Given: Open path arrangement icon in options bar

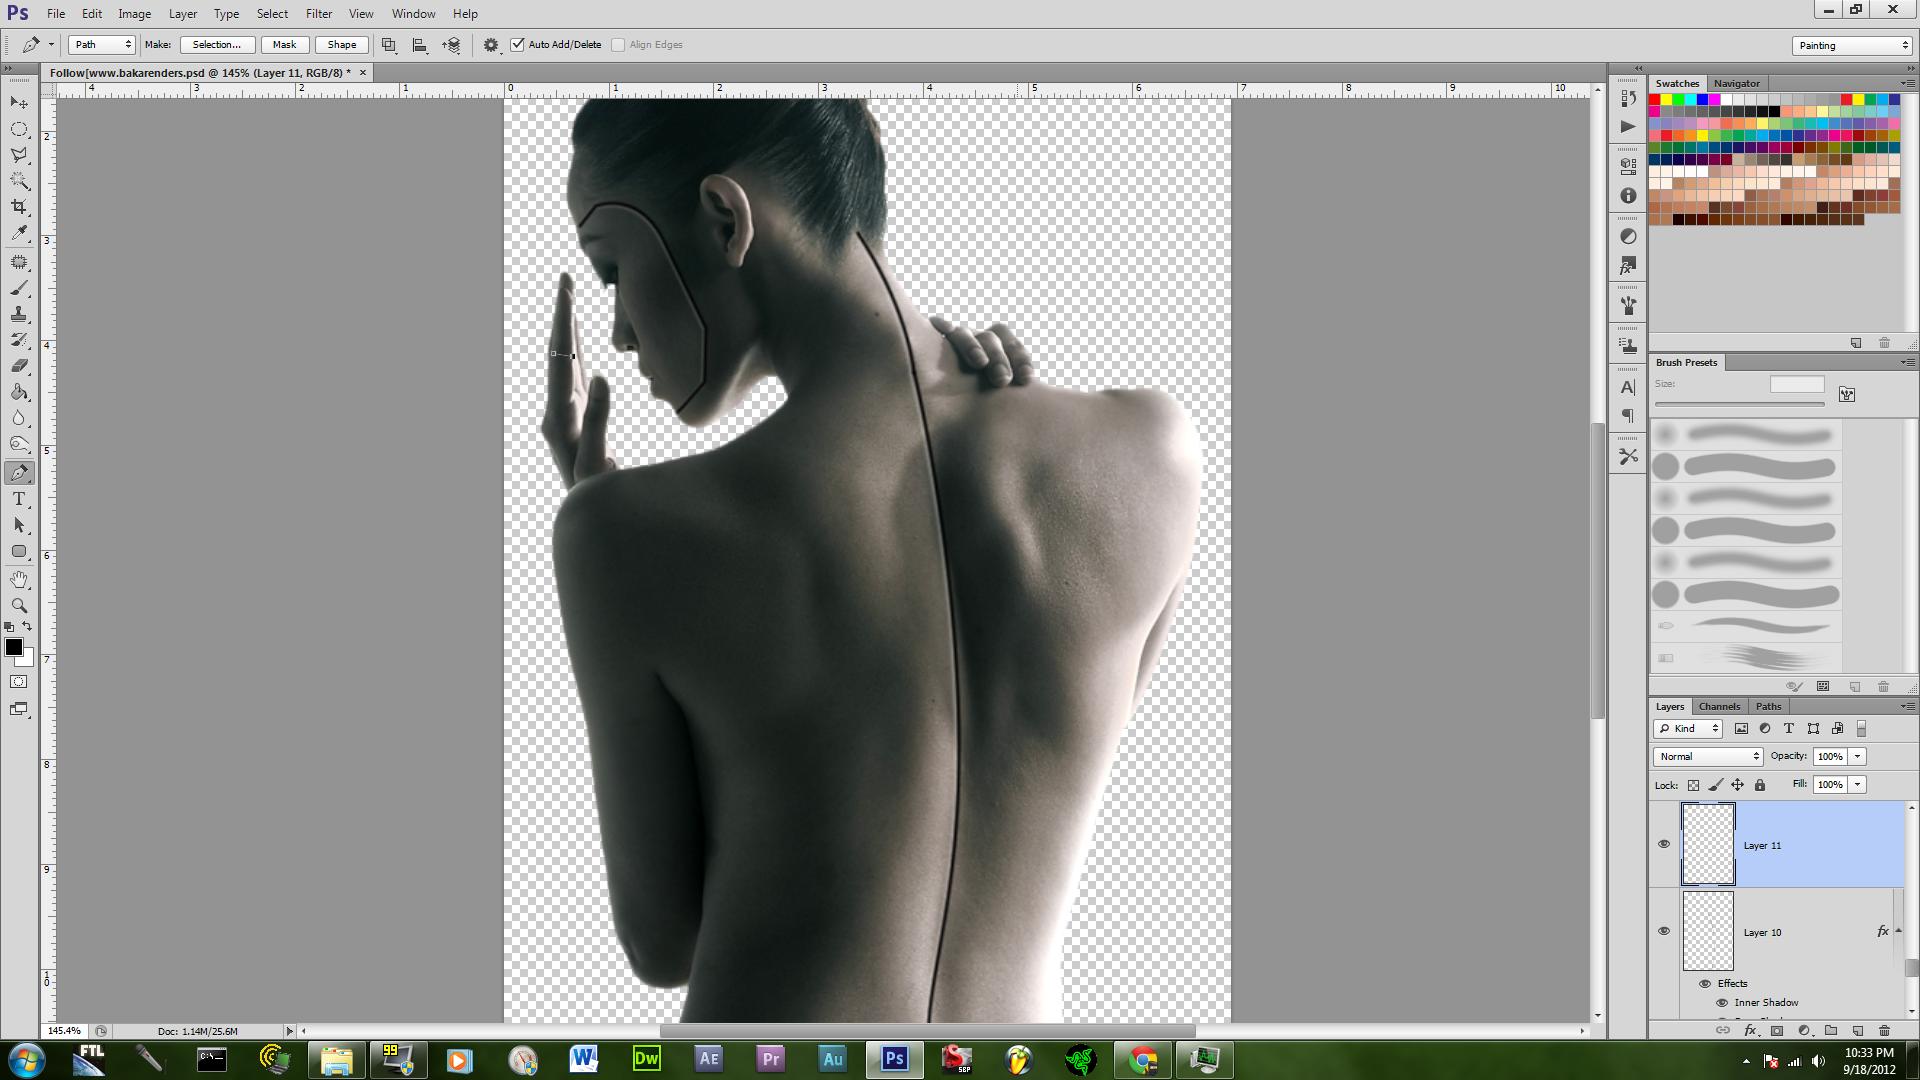Looking at the screenshot, I should pyautogui.click(x=451, y=45).
